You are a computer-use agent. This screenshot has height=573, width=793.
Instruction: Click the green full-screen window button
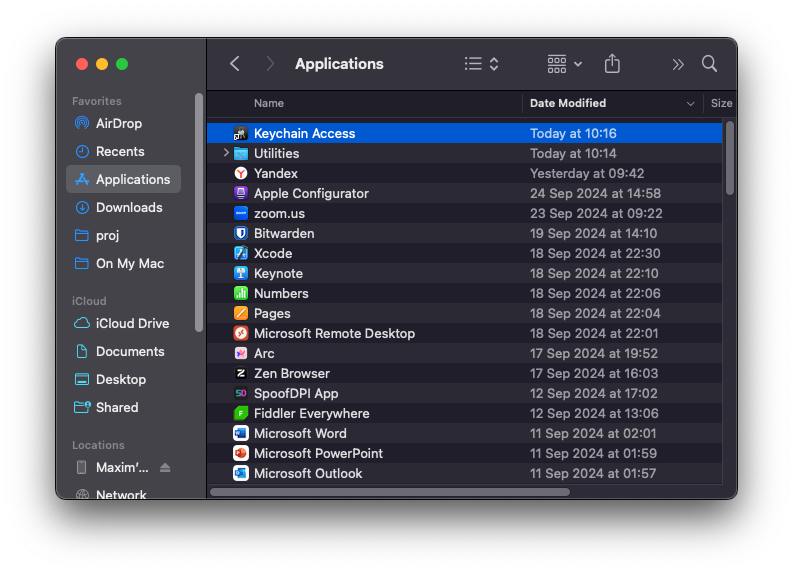click(x=122, y=64)
